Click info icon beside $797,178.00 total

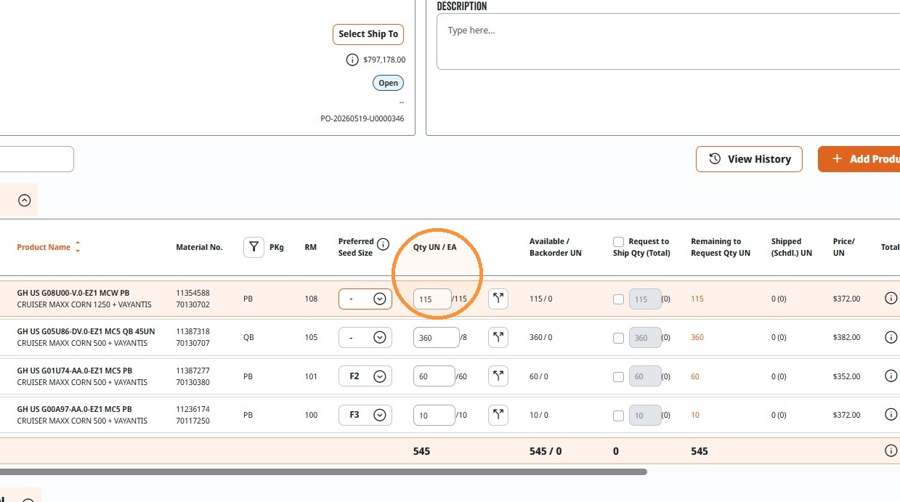click(352, 60)
